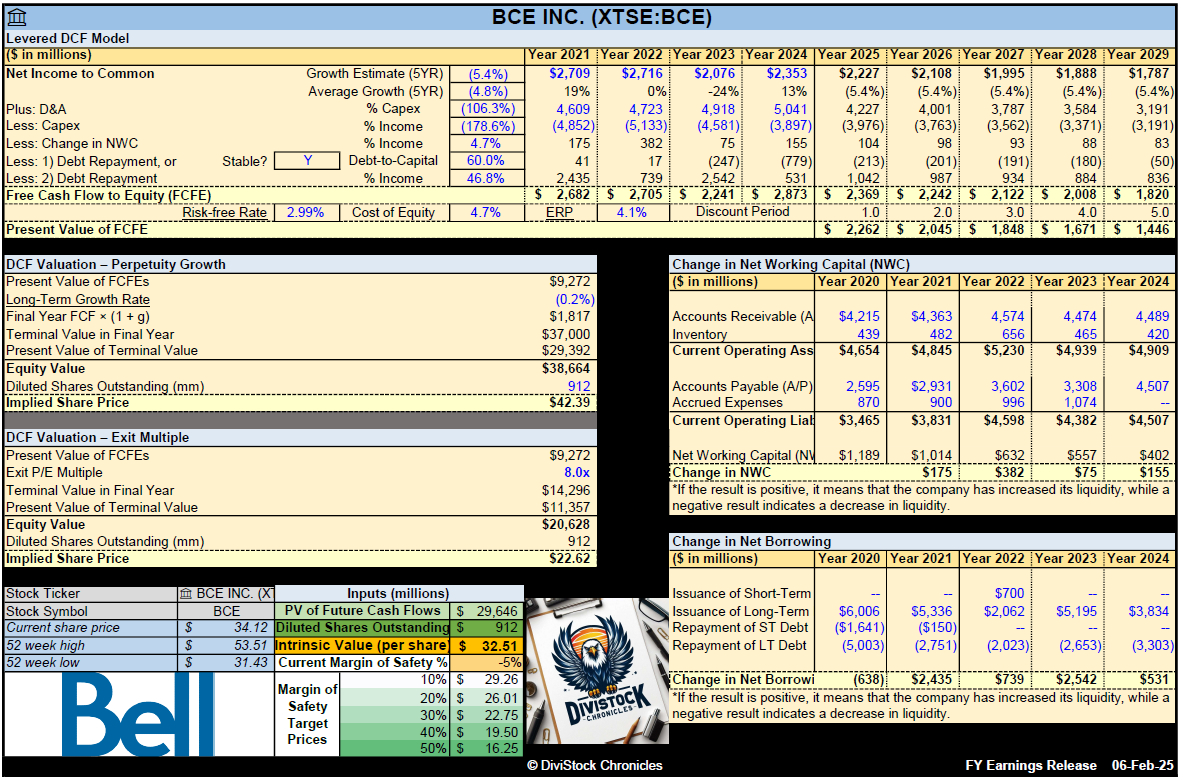The image size is (1180, 778).
Task: Click the Inputs (millions) header
Action: (398, 594)
